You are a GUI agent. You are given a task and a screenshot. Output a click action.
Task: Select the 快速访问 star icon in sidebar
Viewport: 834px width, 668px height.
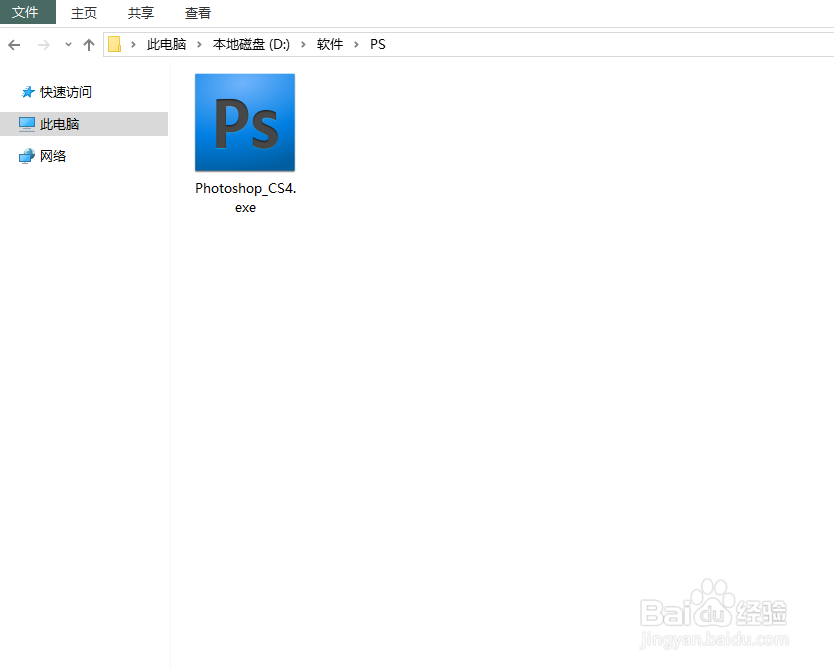point(30,91)
